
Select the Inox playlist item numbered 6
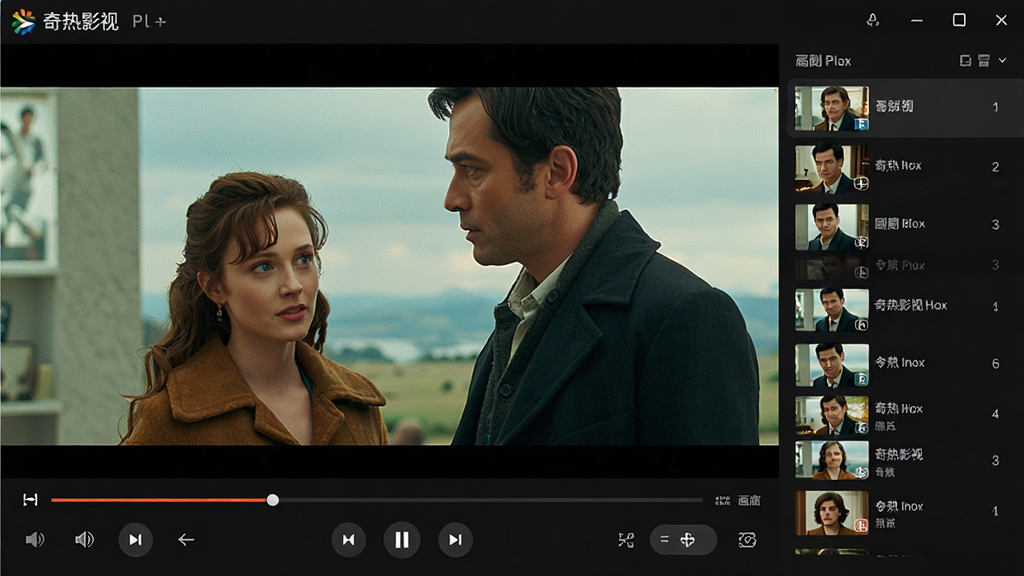pos(905,364)
